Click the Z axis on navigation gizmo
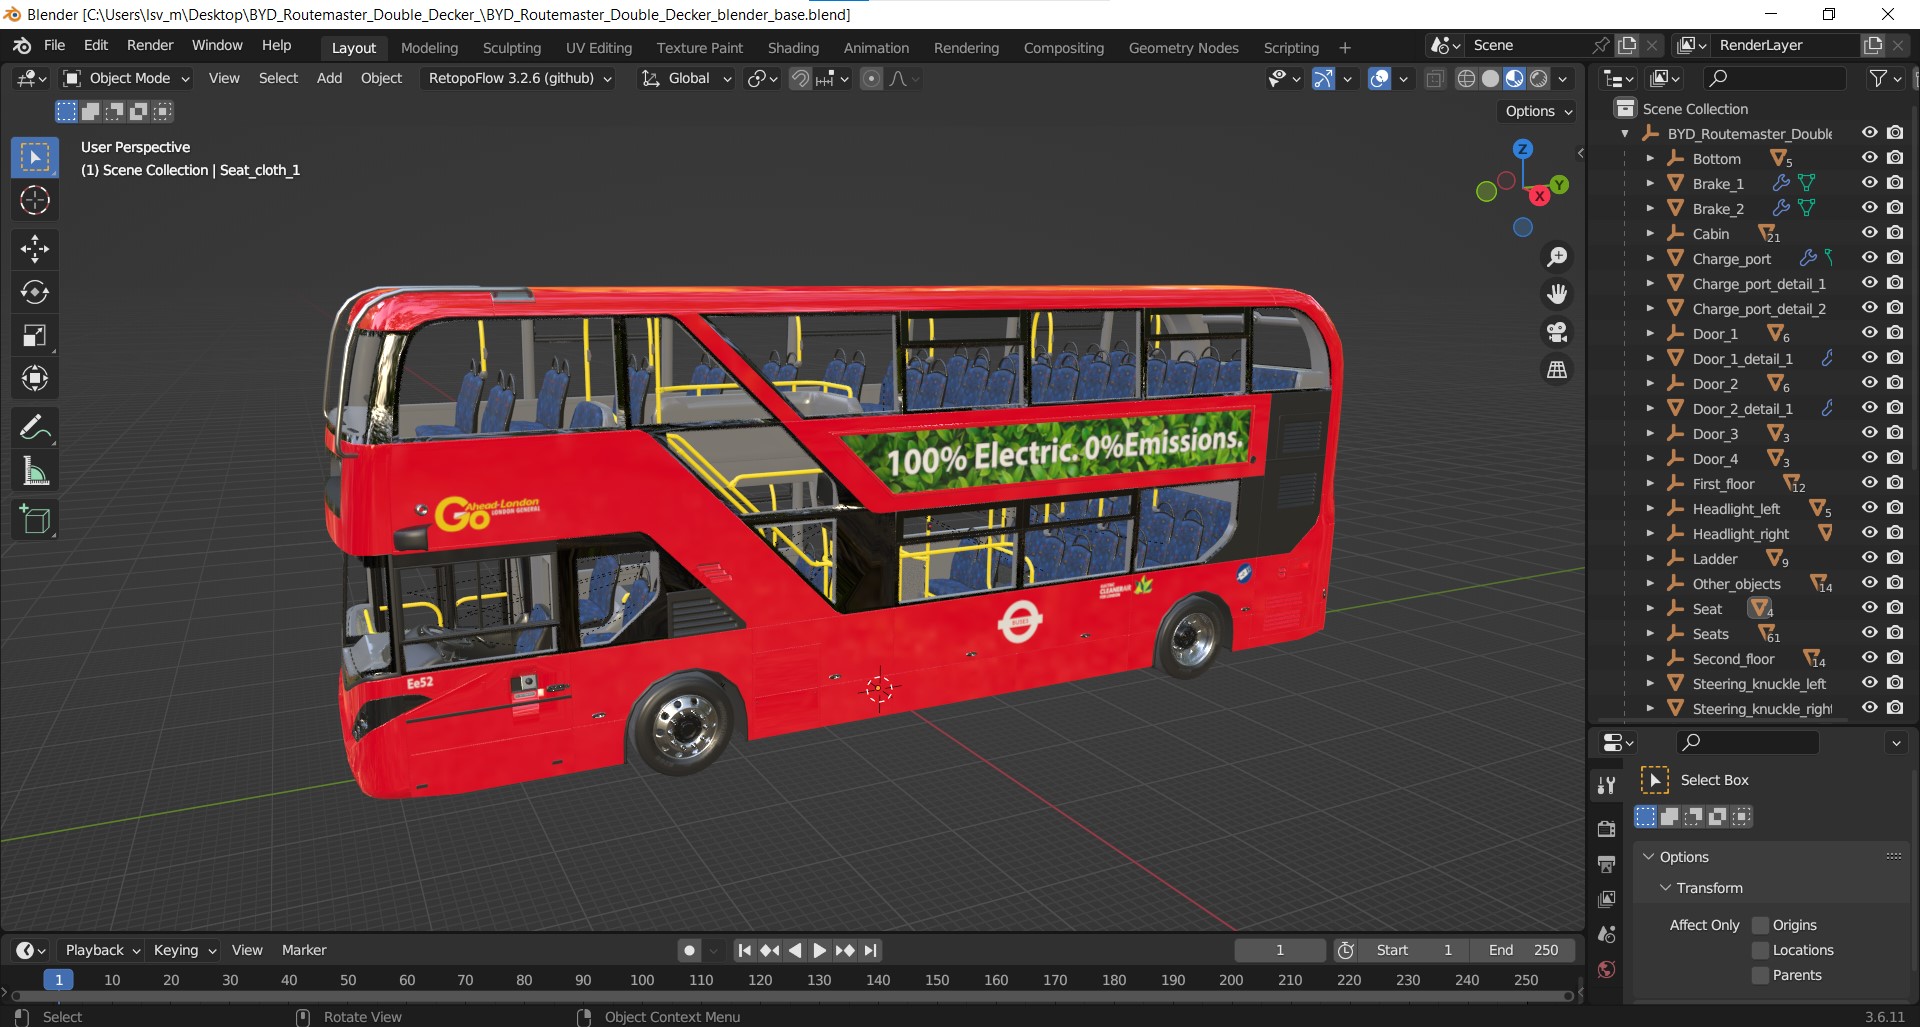 point(1522,149)
